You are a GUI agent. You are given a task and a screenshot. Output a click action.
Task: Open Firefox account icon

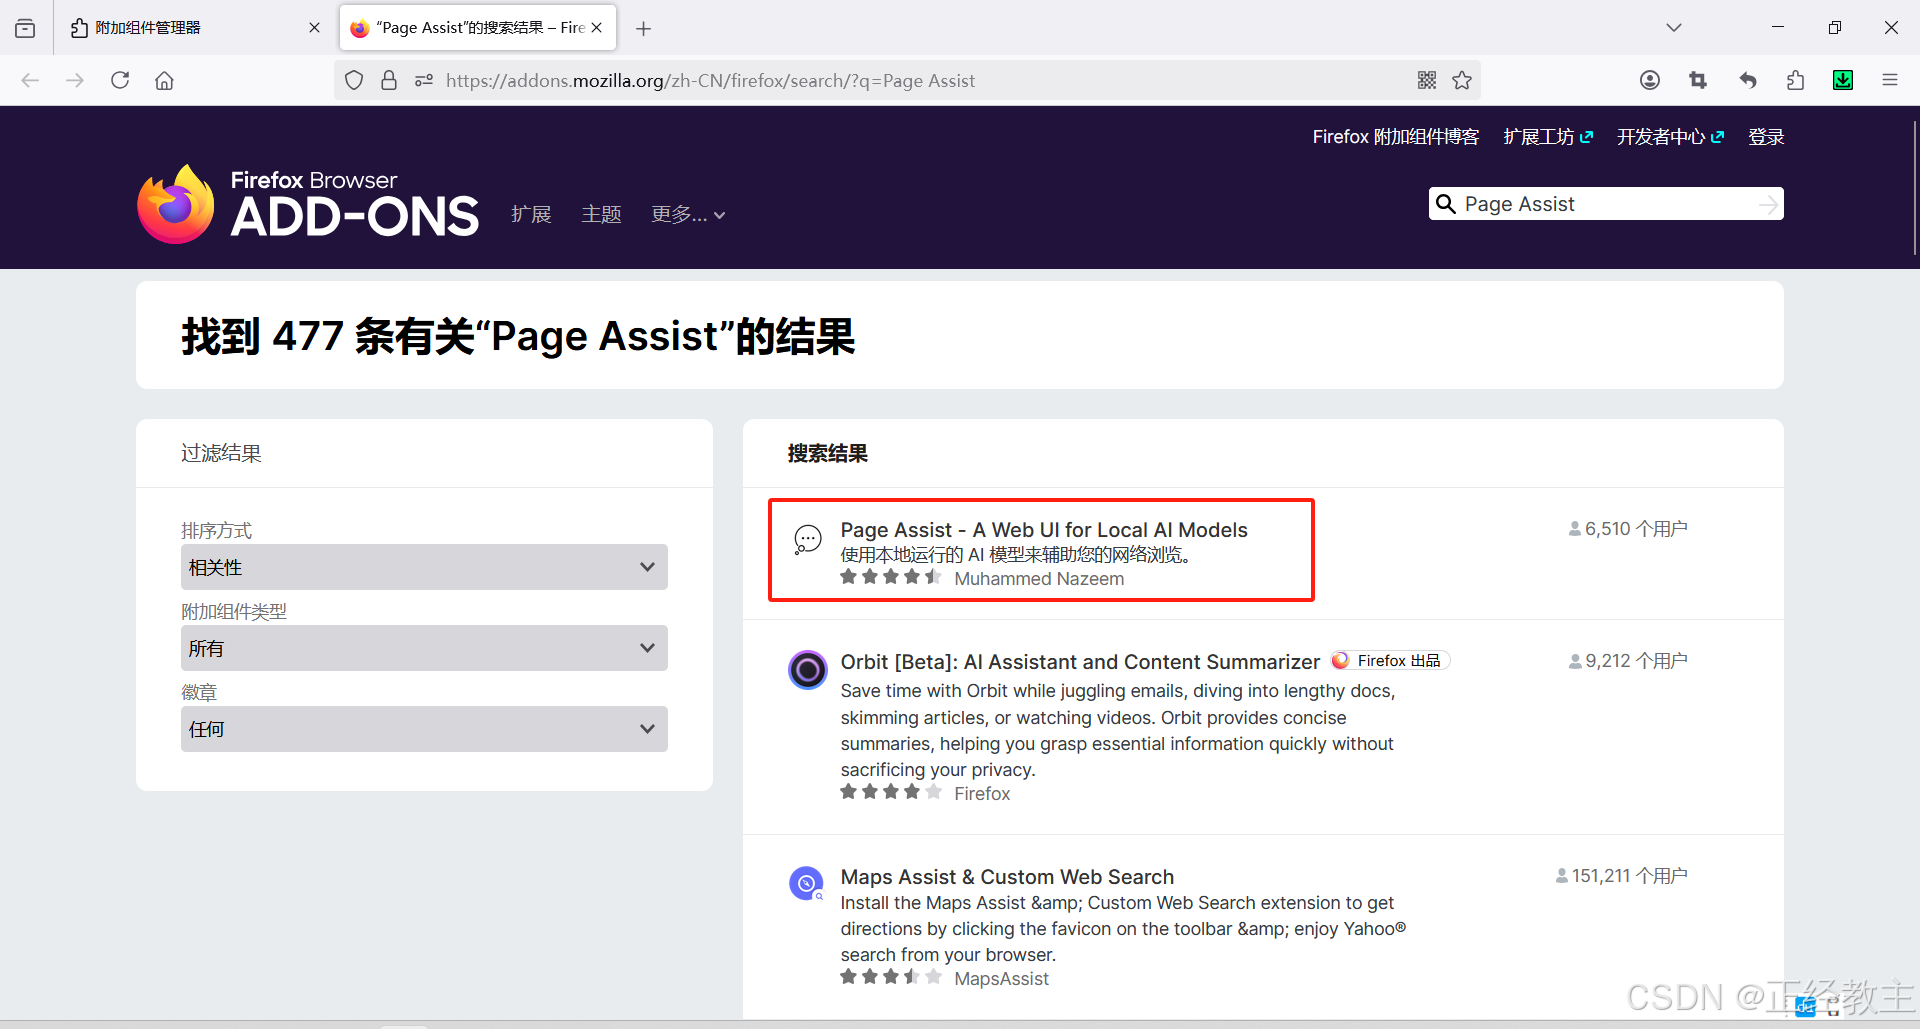click(1650, 80)
